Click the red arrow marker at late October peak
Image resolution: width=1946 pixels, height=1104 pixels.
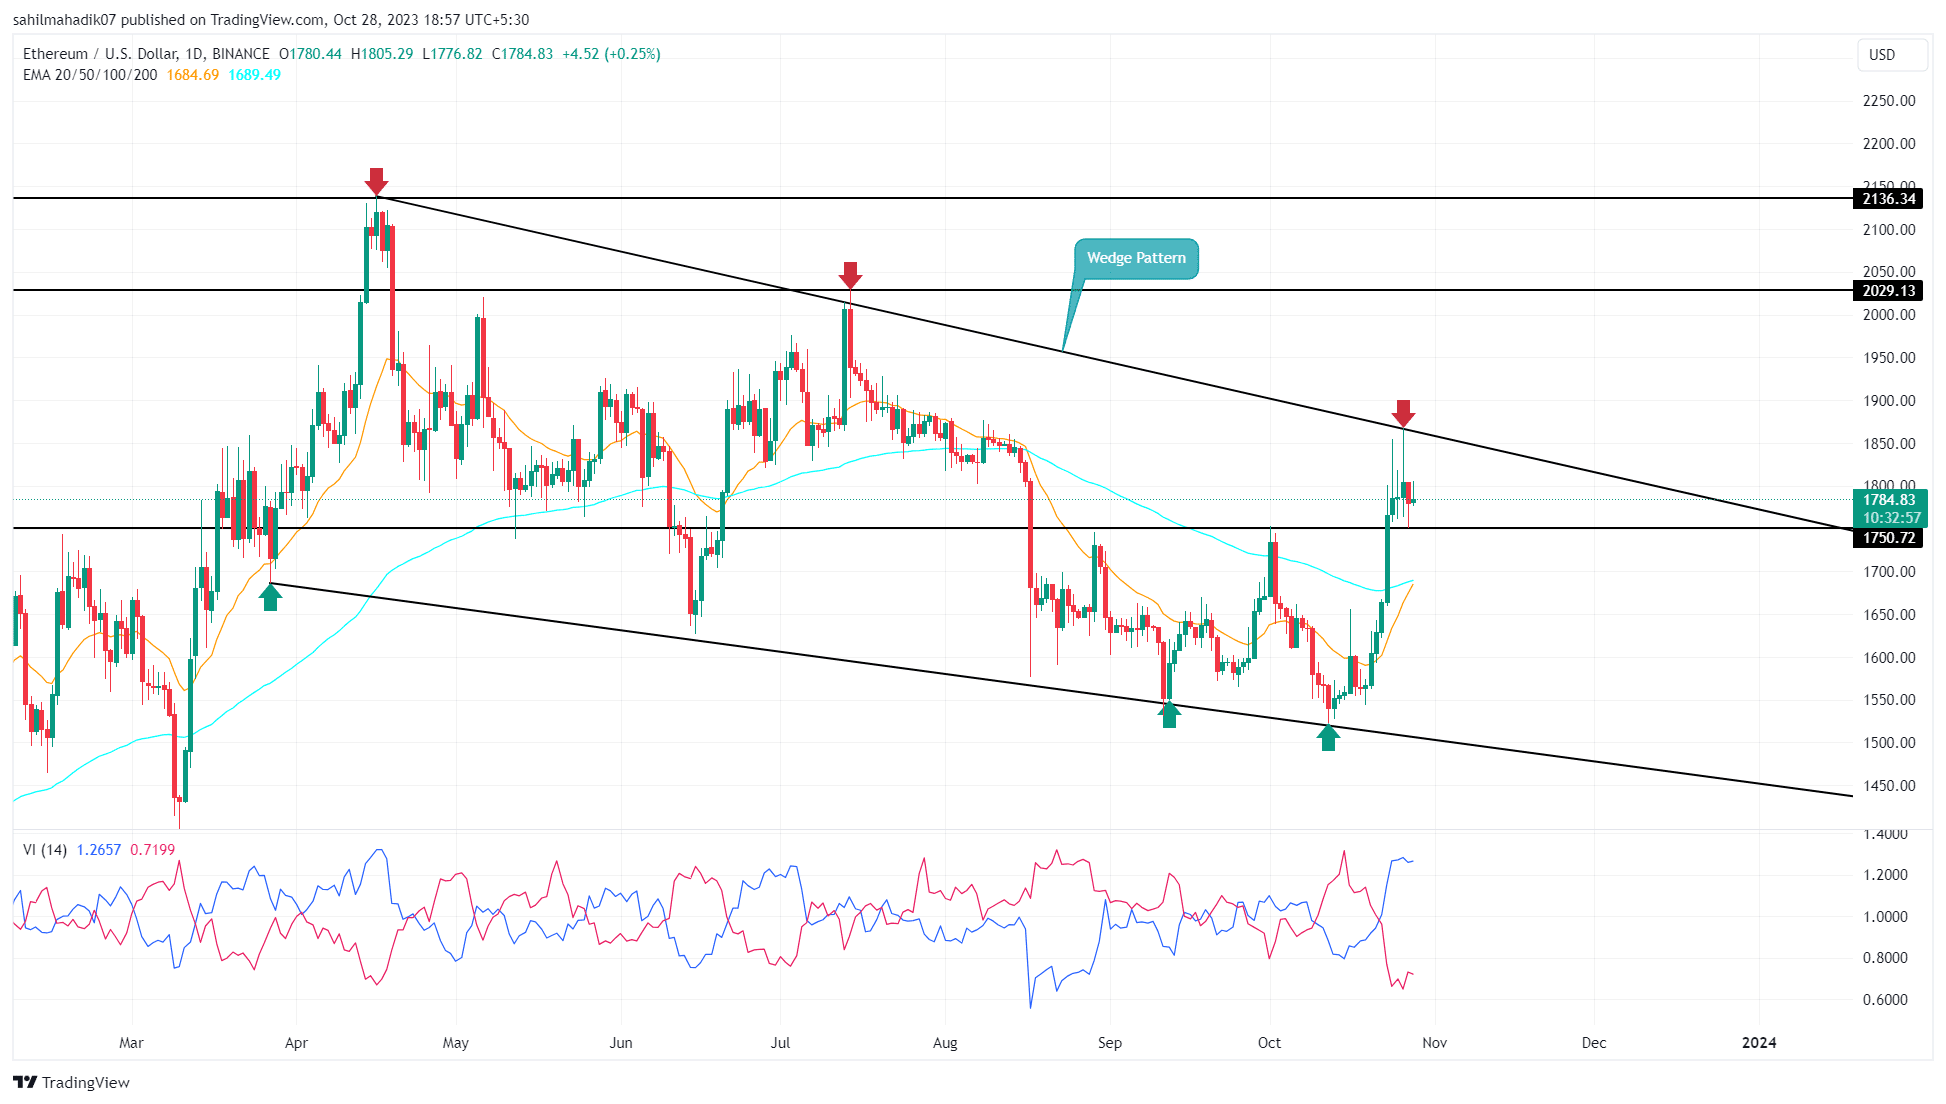[1404, 413]
